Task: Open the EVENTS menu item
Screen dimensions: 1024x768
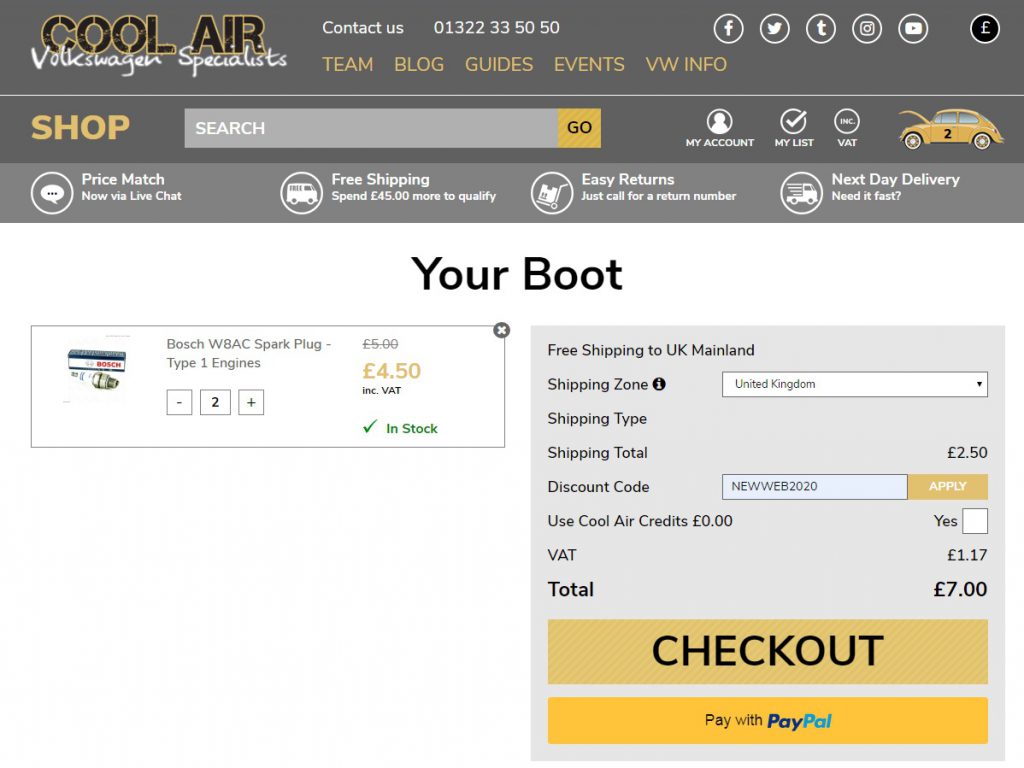Action: coord(589,65)
